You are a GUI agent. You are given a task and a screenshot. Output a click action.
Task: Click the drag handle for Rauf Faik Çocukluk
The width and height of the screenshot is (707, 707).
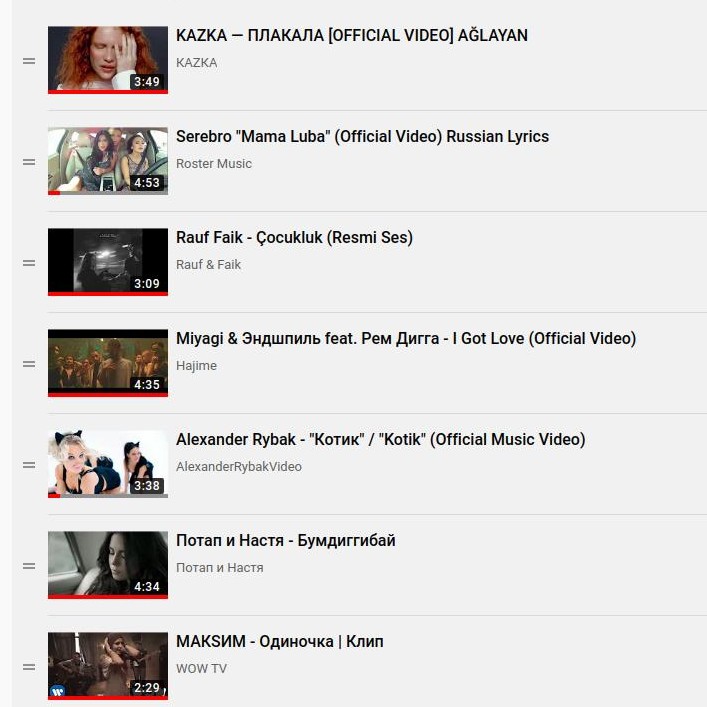[x=29, y=263]
